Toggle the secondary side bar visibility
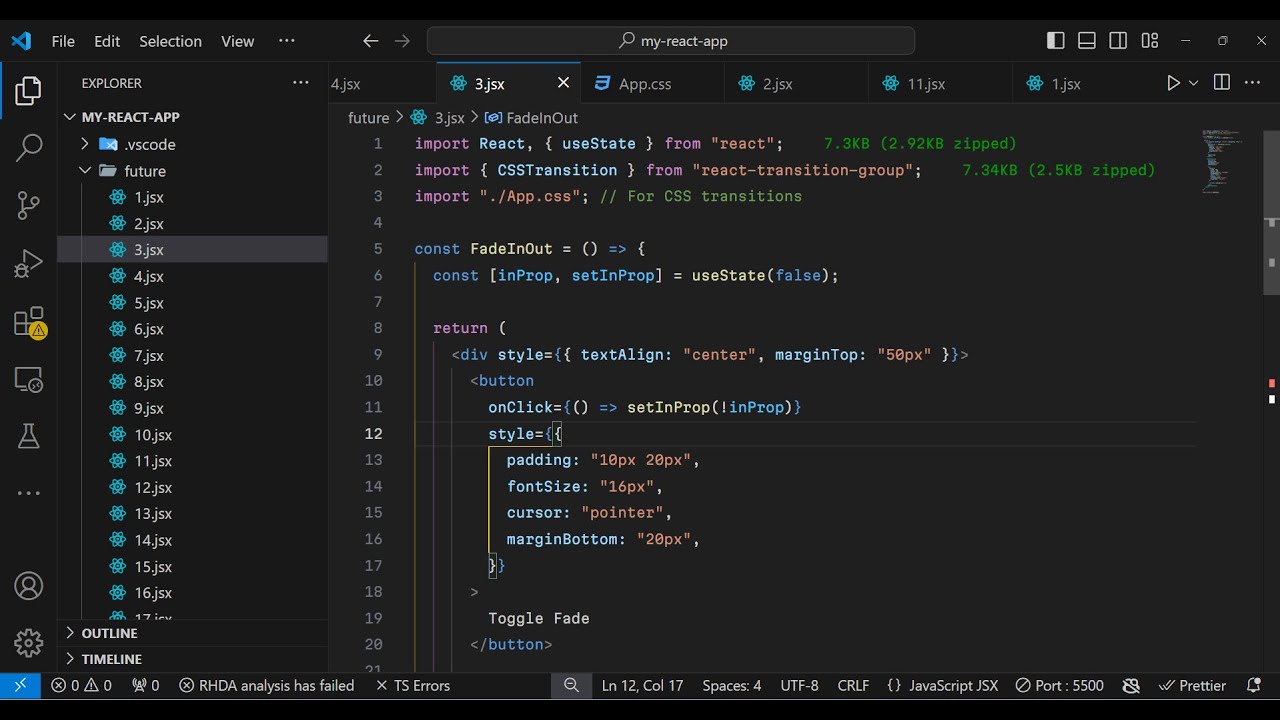 click(x=1118, y=41)
